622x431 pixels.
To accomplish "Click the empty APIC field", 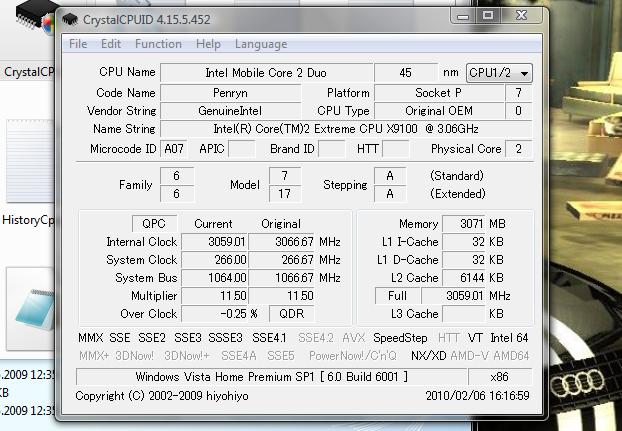I will coord(241,149).
